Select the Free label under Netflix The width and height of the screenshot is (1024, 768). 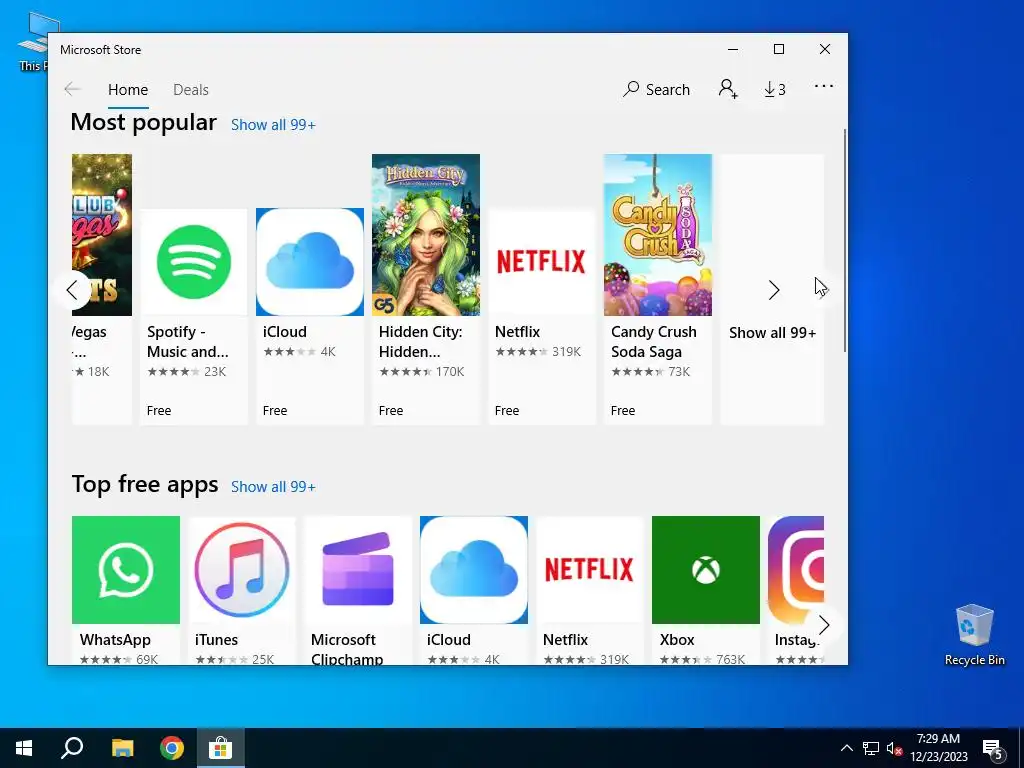[507, 410]
